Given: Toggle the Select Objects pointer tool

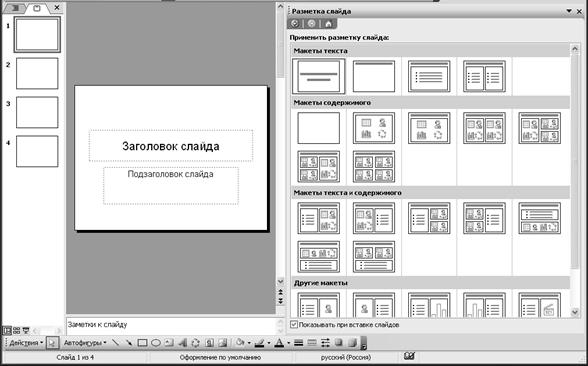Looking at the screenshot, I should coord(52,343).
